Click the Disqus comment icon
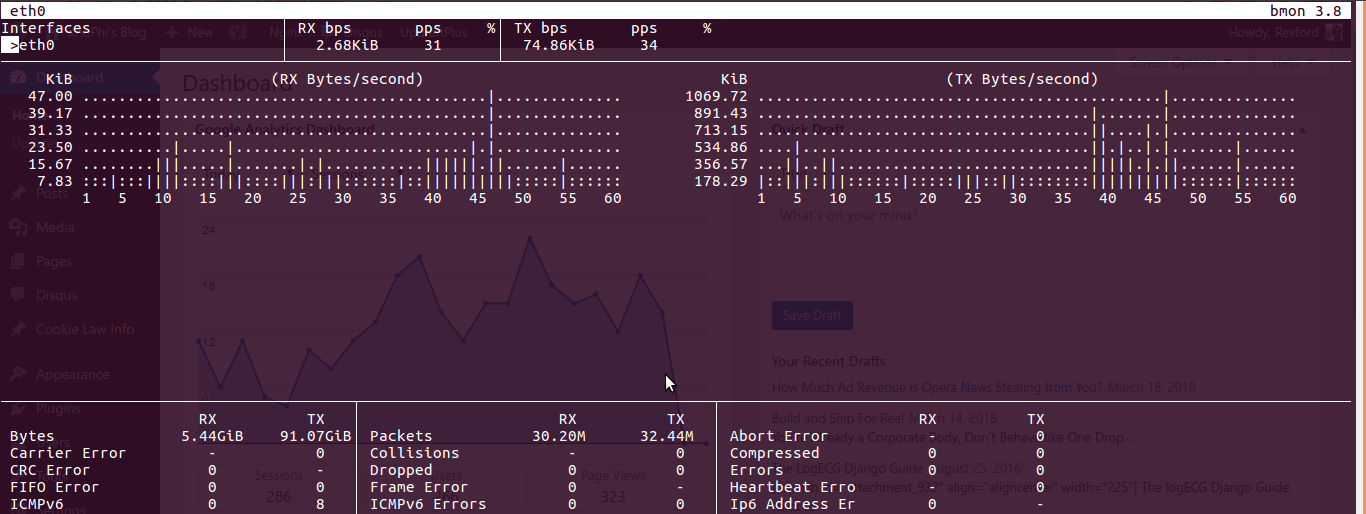The width and height of the screenshot is (1366, 514). coord(17,295)
